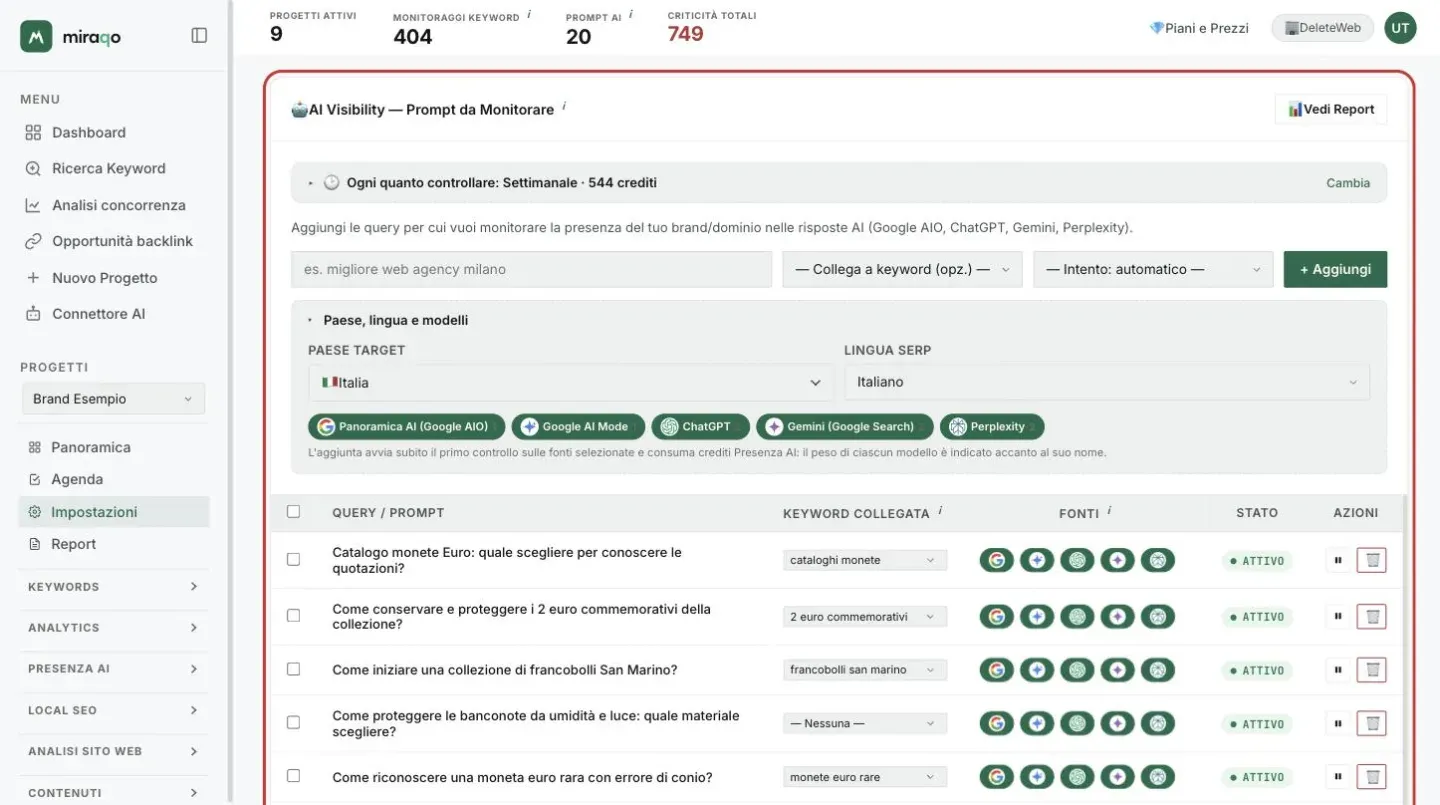The image size is (1440, 805).
Task: Toggle Google AI Mode model chip
Action: pyautogui.click(x=580, y=427)
